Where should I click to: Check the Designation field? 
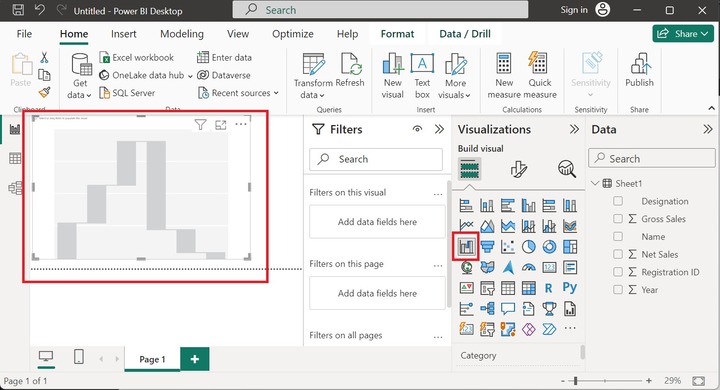pos(618,201)
